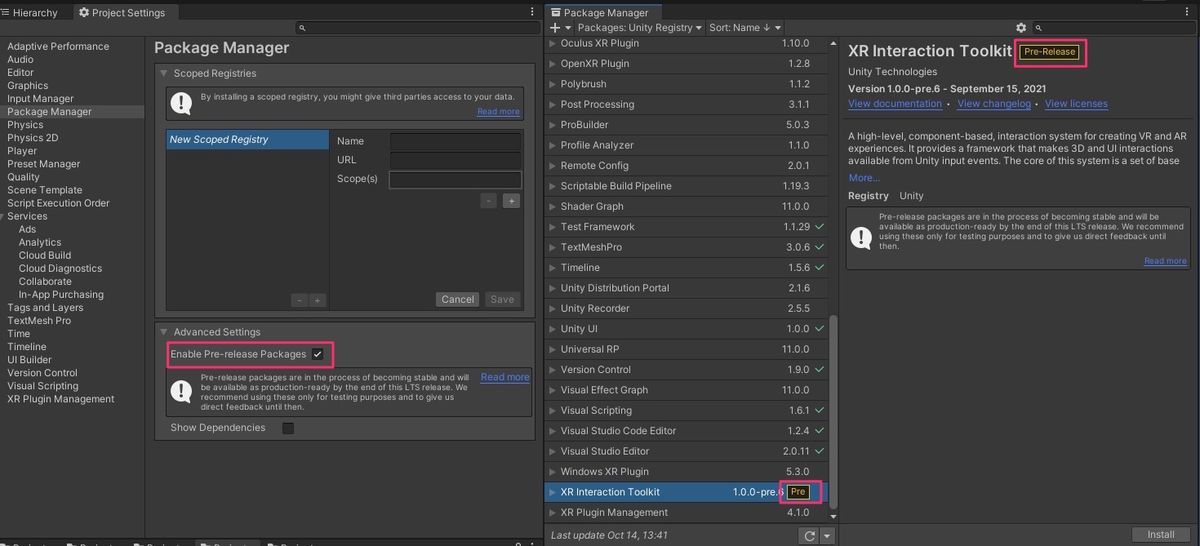Click Project Settings search field

(x=417, y=28)
